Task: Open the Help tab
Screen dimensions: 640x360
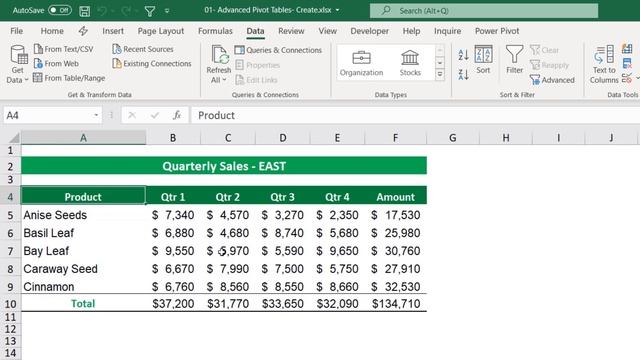Action: click(411, 31)
